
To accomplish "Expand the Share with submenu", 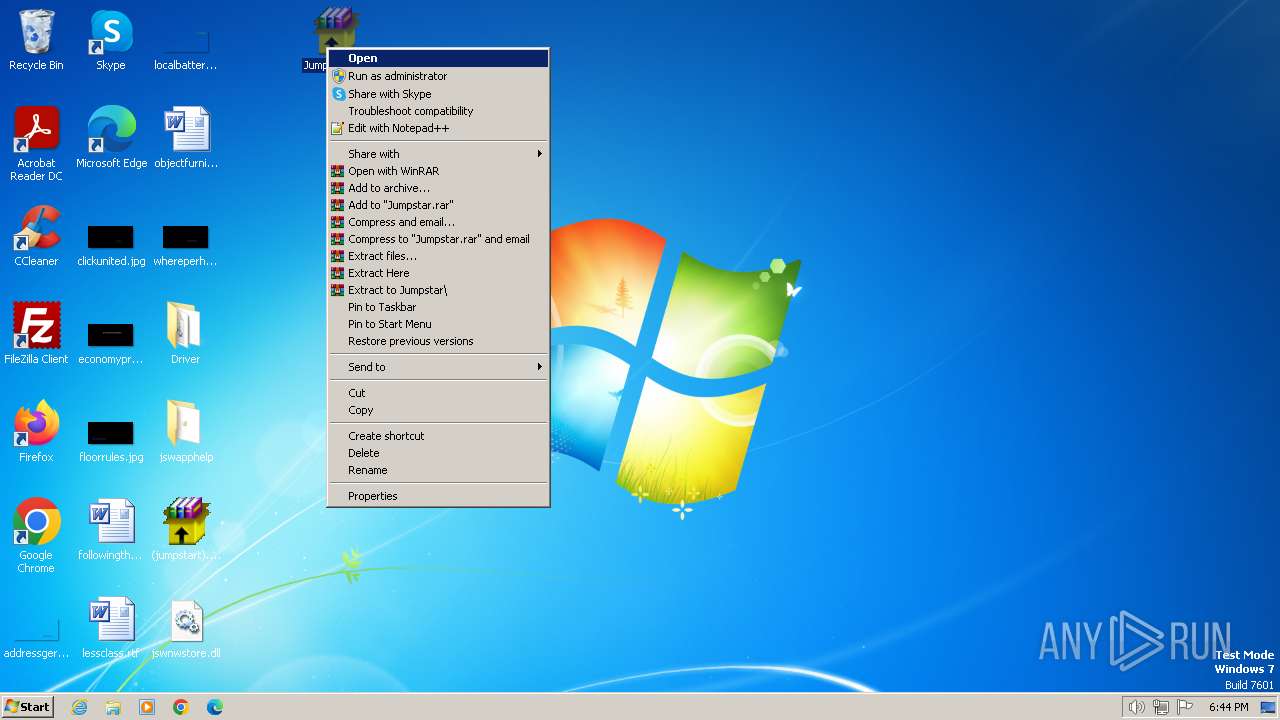I will coord(439,154).
